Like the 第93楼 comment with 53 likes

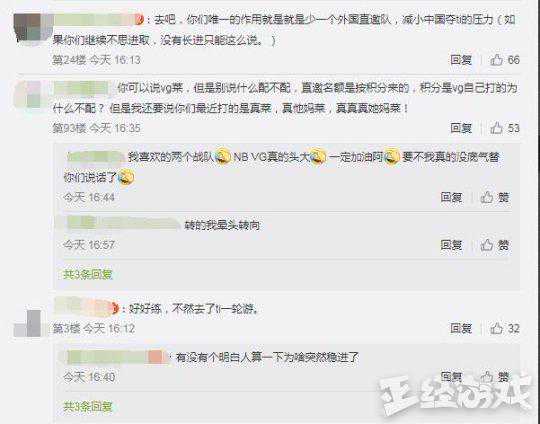tap(505, 128)
